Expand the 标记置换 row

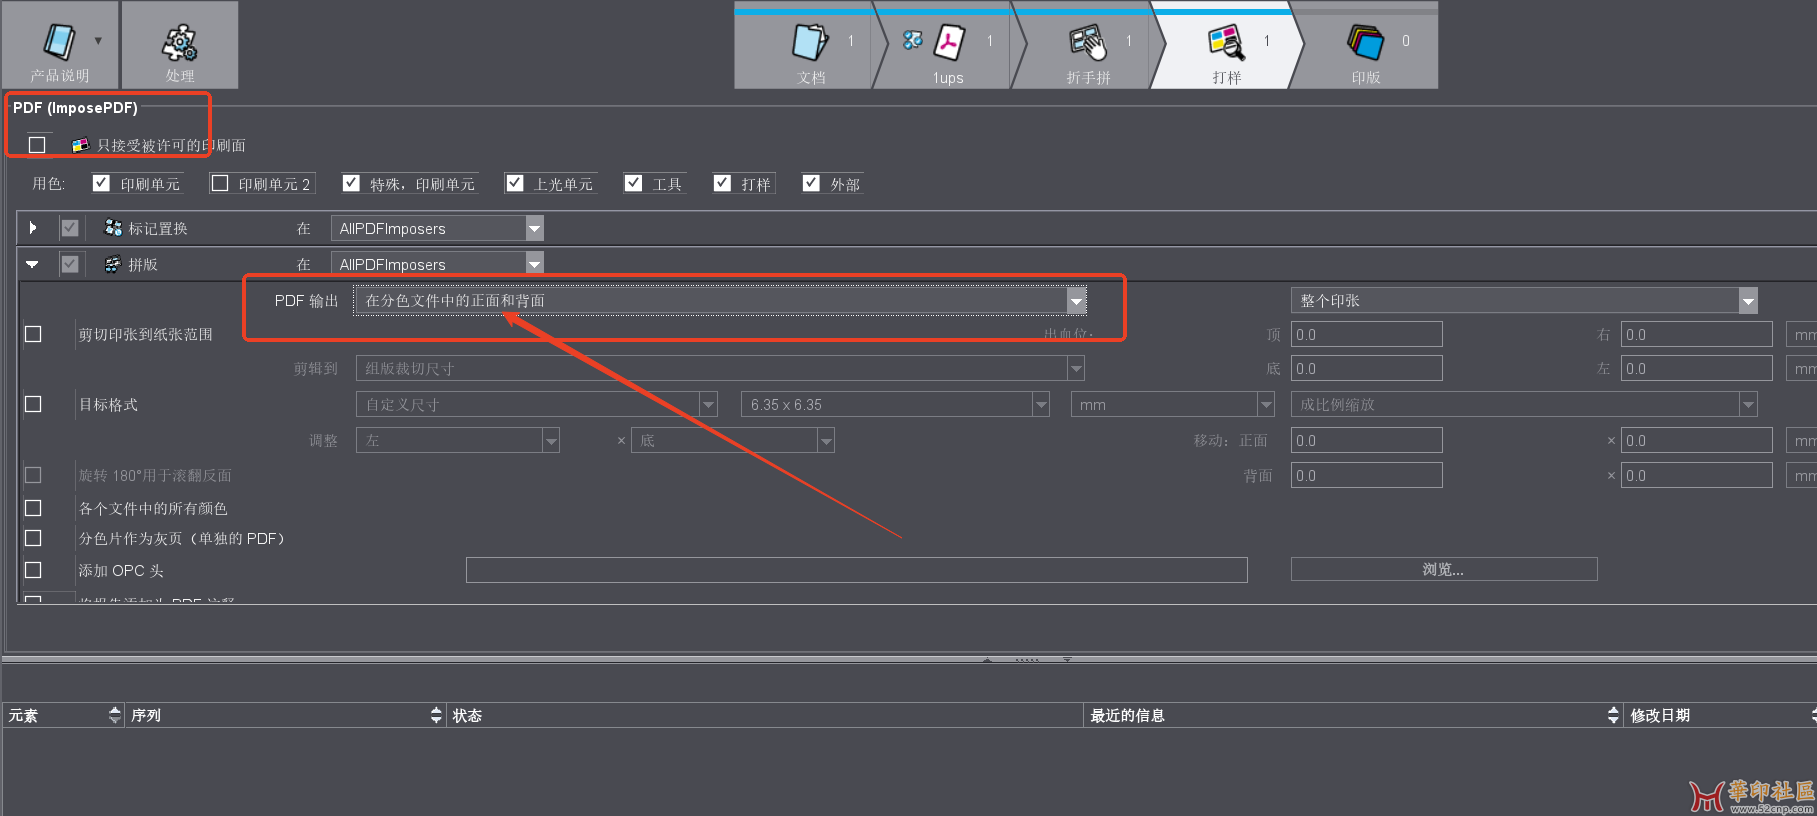pos(33,228)
